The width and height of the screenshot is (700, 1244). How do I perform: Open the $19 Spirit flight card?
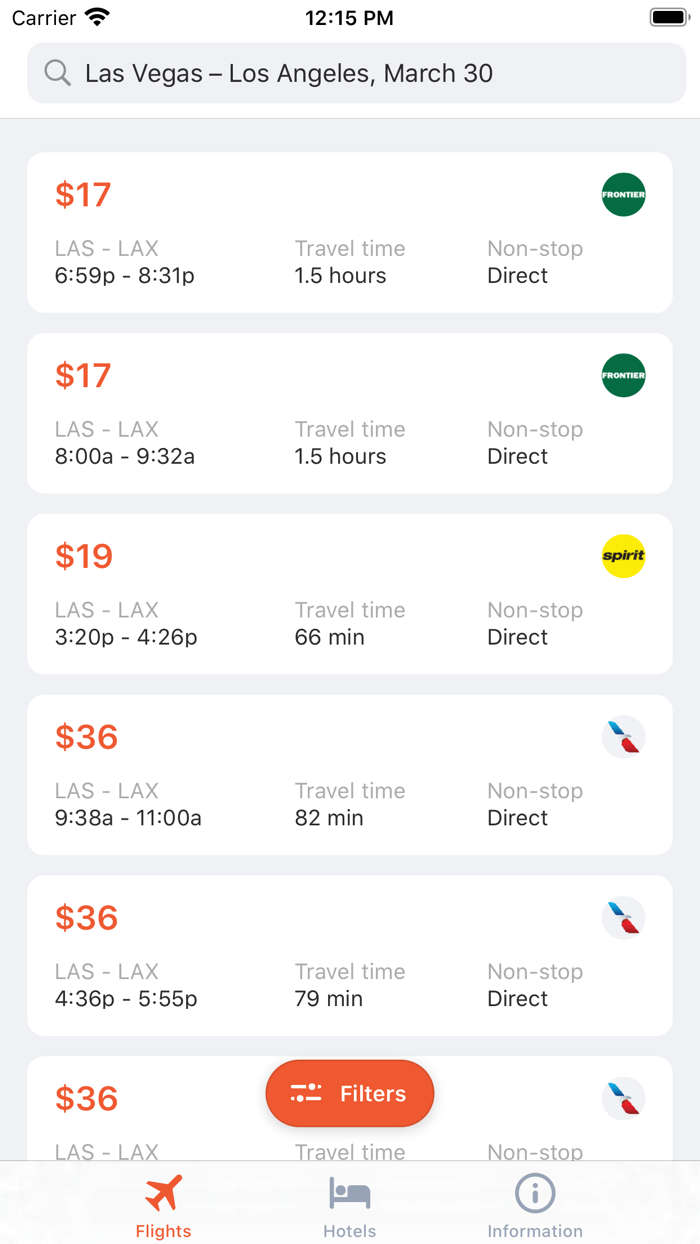pyautogui.click(x=350, y=594)
